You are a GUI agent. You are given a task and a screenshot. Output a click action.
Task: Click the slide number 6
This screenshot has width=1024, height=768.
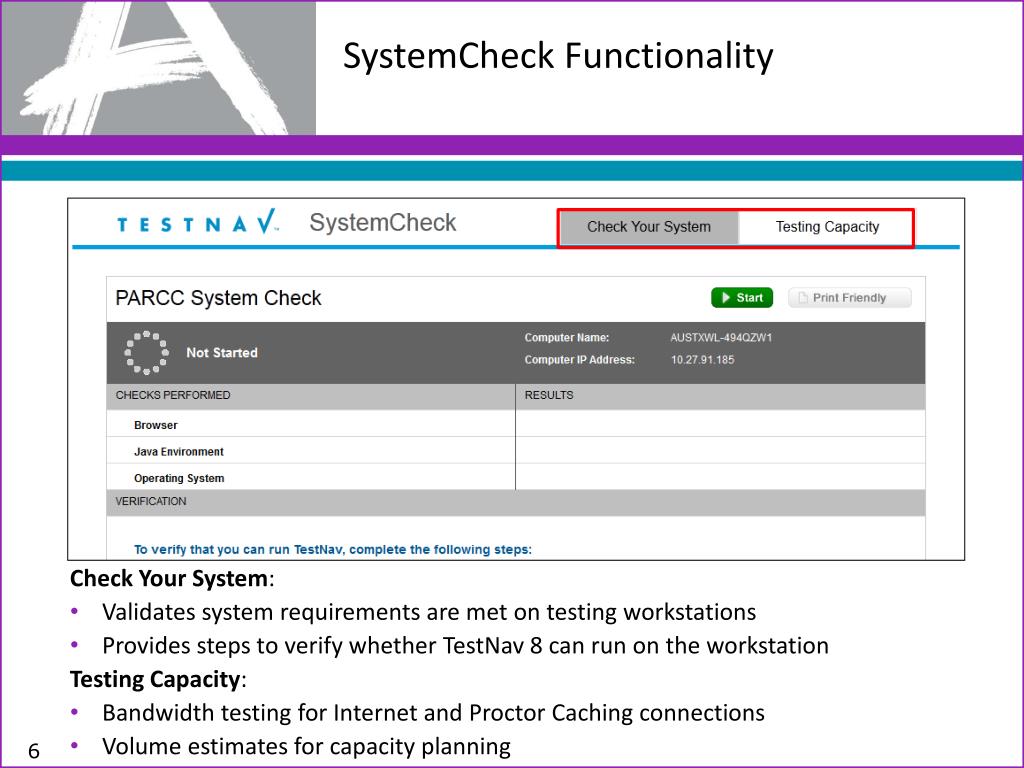click(x=34, y=751)
